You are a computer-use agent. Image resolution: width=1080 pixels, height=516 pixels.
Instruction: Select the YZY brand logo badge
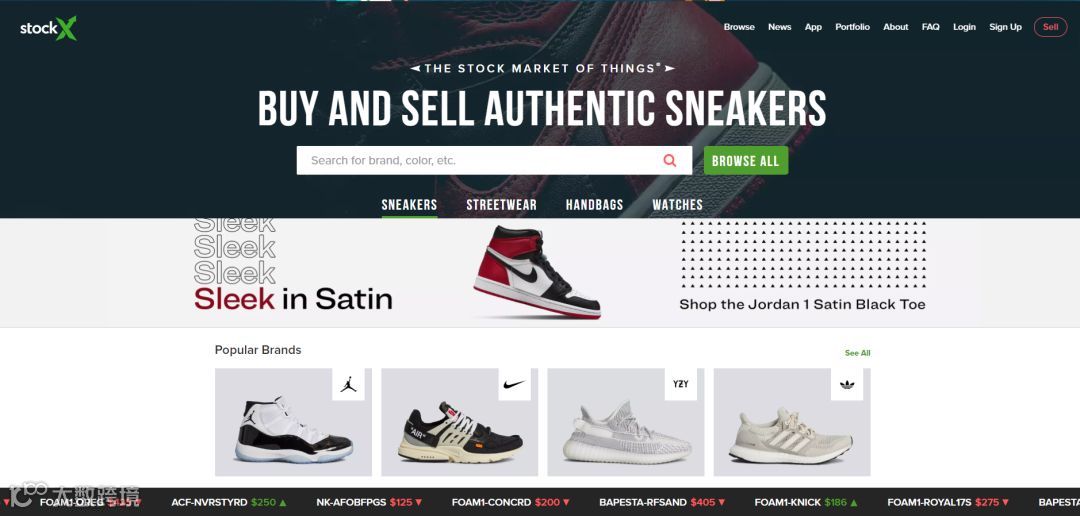[681, 384]
